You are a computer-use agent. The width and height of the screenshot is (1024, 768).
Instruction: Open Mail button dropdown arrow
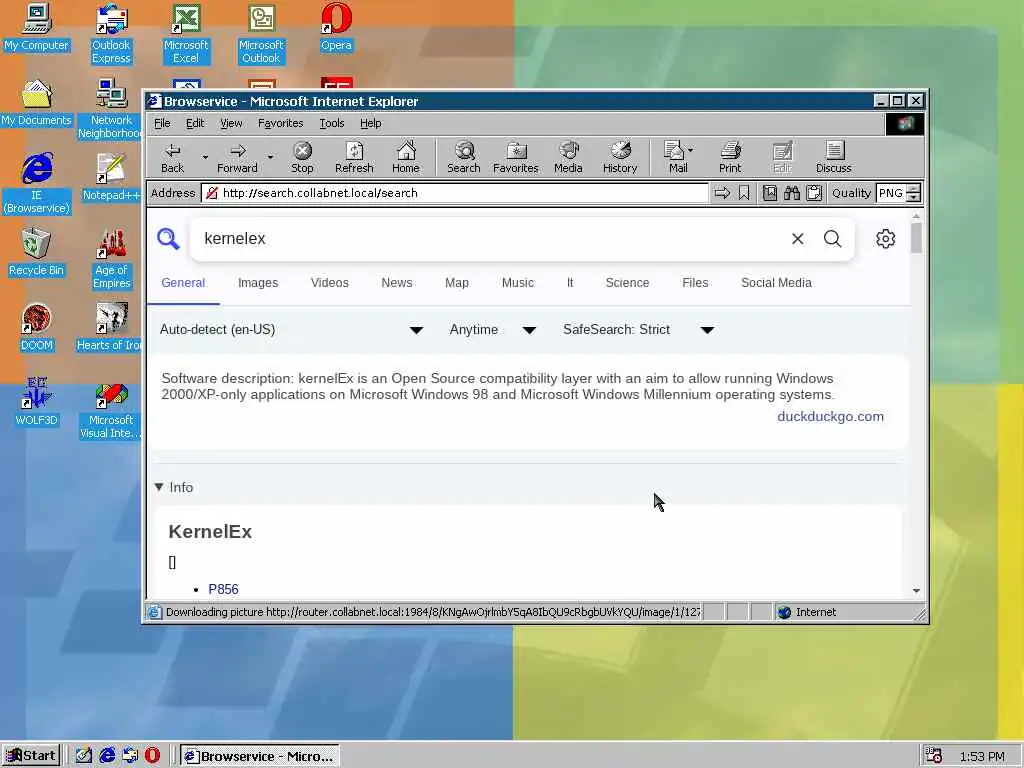(691, 150)
